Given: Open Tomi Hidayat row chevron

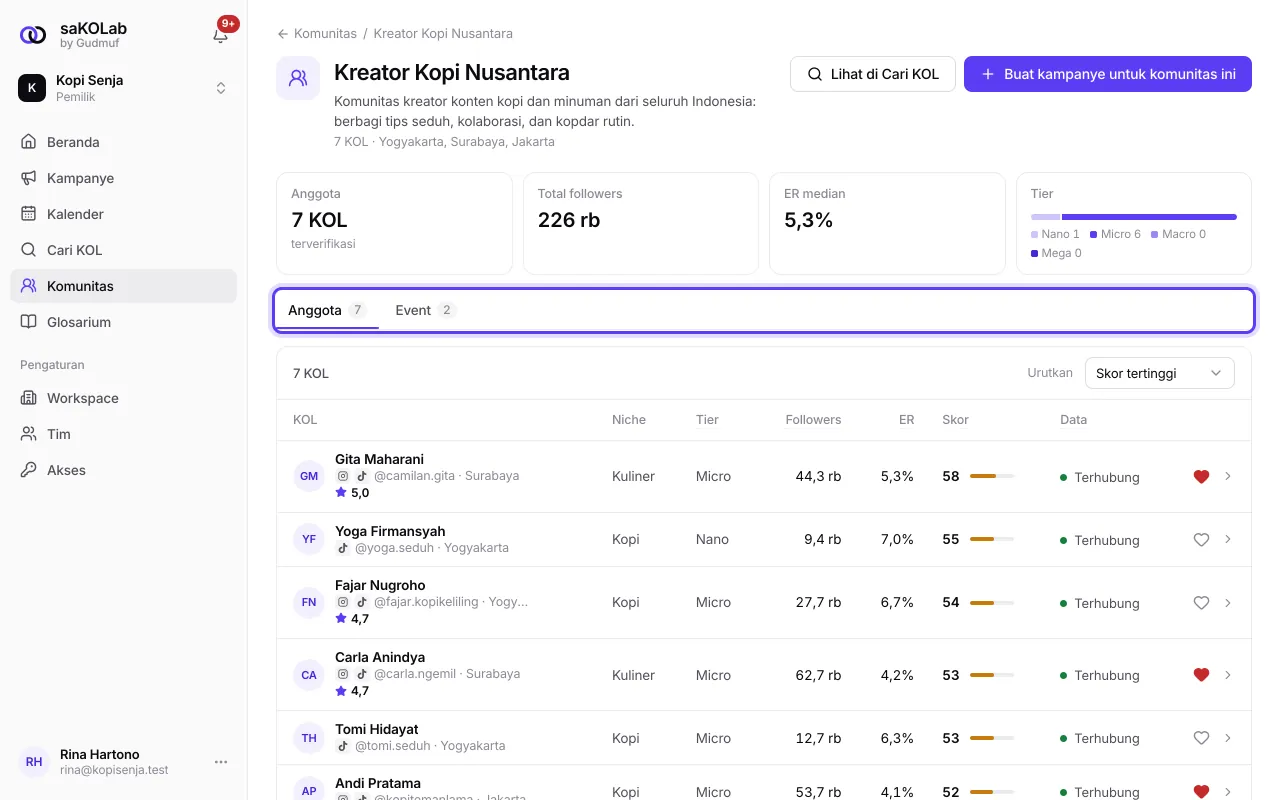Looking at the screenshot, I should pos(1228,738).
